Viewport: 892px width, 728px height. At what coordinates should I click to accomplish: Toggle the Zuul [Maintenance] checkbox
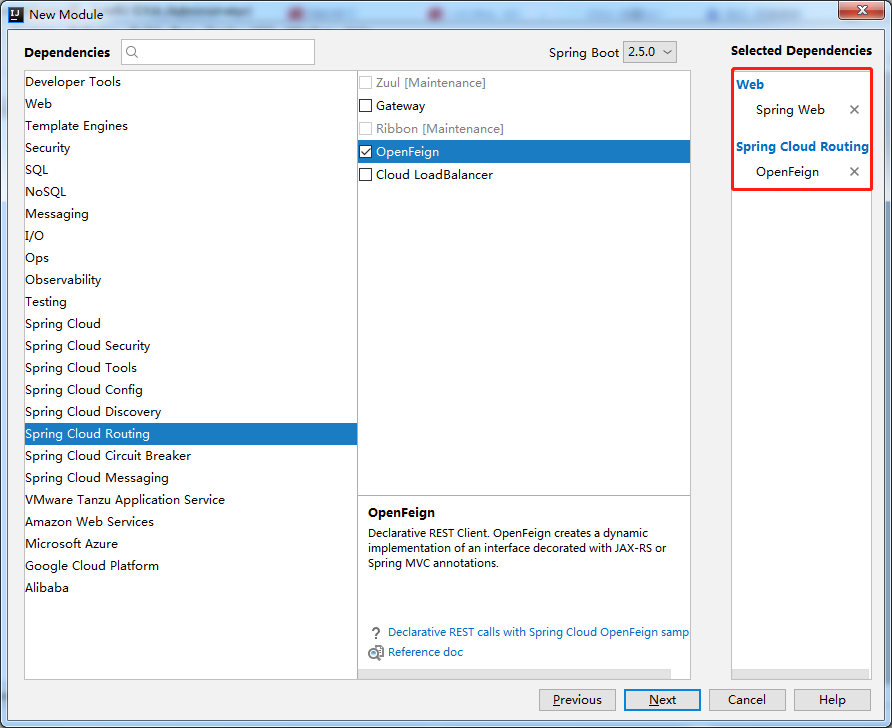(x=365, y=83)
